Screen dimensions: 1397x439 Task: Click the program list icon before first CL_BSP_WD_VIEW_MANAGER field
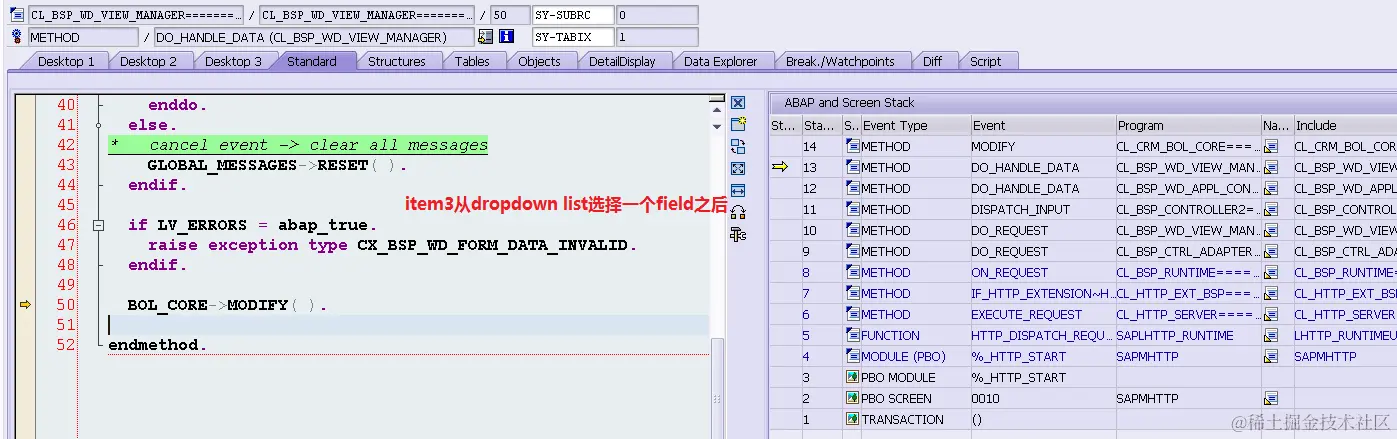click(15, 15)
